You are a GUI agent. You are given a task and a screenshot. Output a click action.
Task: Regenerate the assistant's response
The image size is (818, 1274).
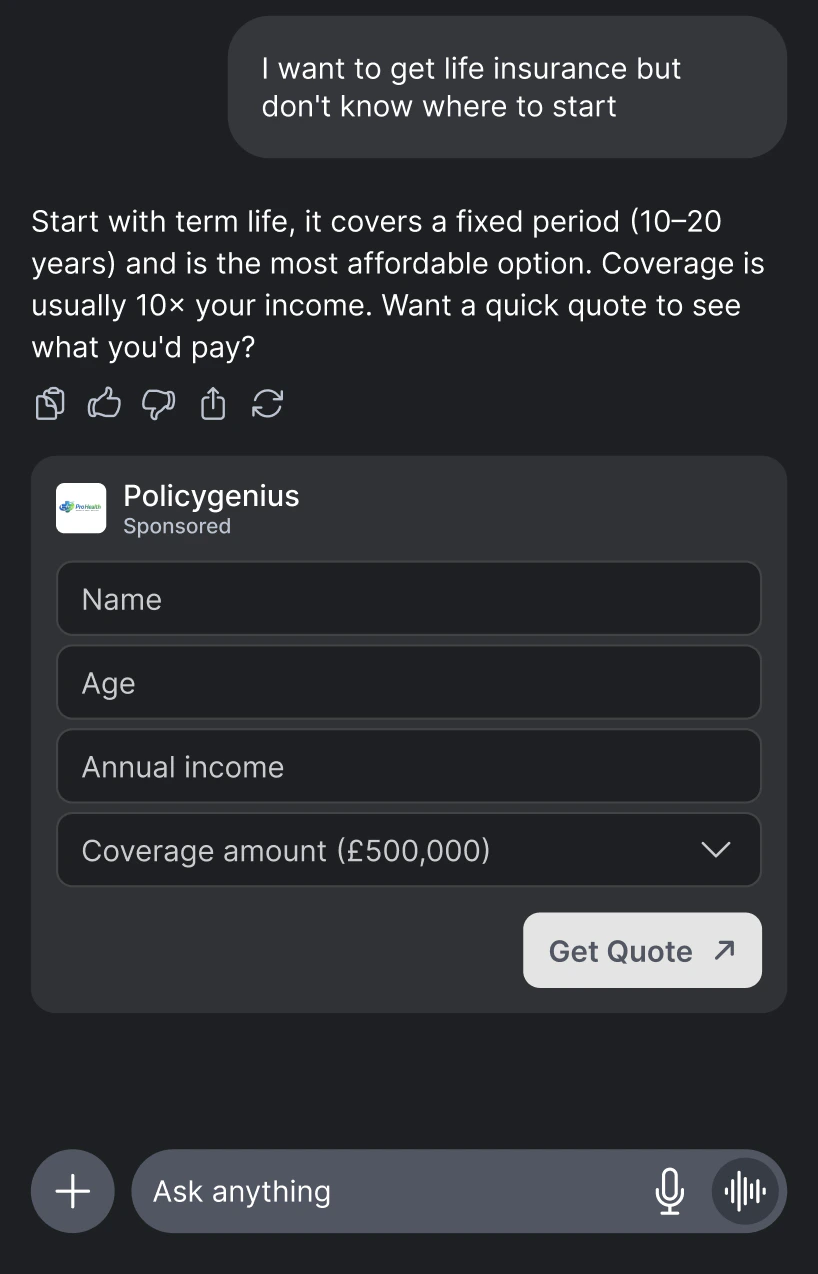(267, 403)
